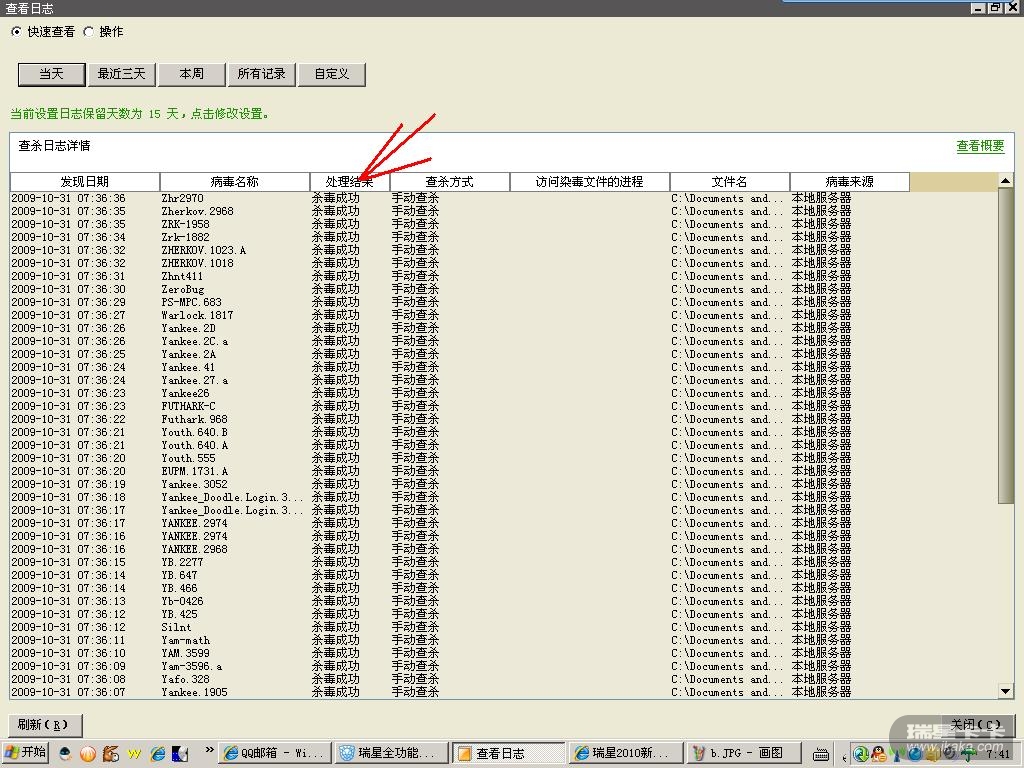
Task: Select the Silnt virus row
Action: (x=460, y=627)
